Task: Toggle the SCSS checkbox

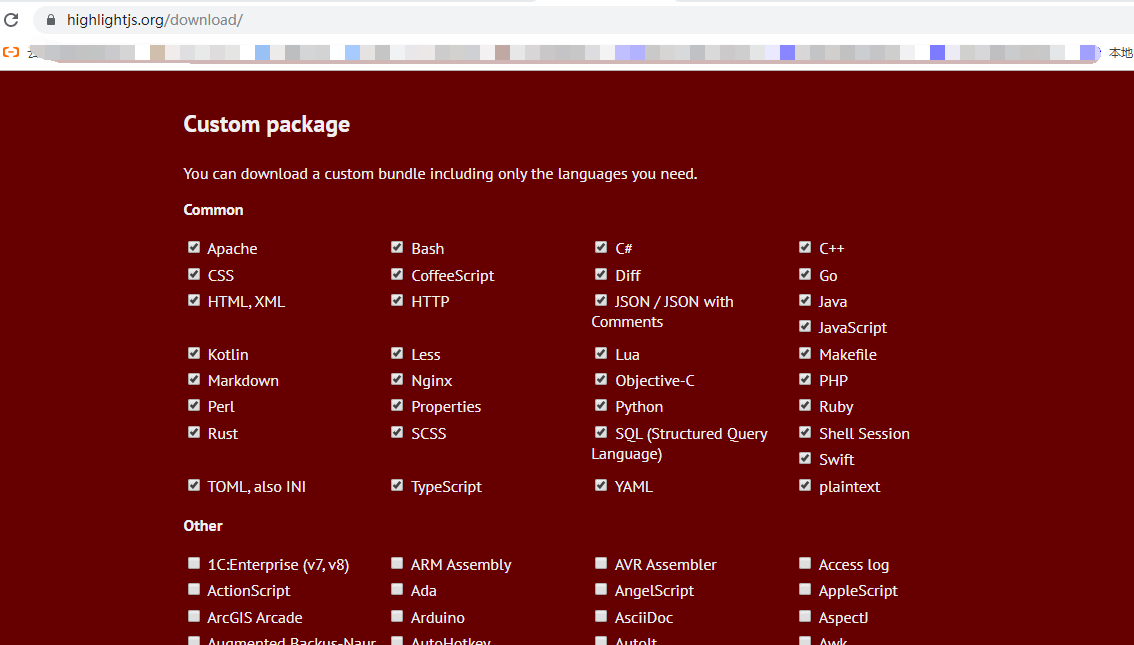Action: 397,432
